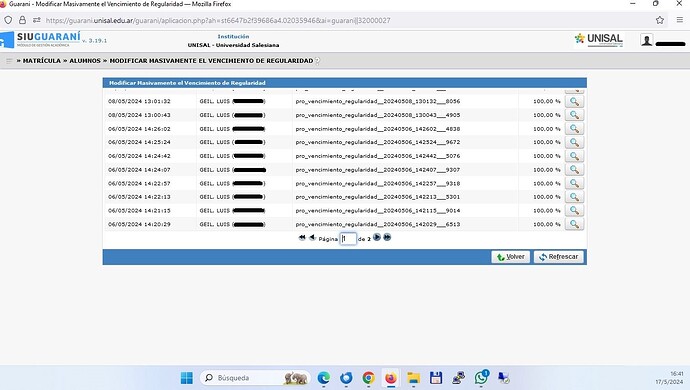Image resolution: width=690 pixels, height=390 pixels.
Task: Open the Windows Start menu
Action: pyautogui.click(x=187, y=378)
